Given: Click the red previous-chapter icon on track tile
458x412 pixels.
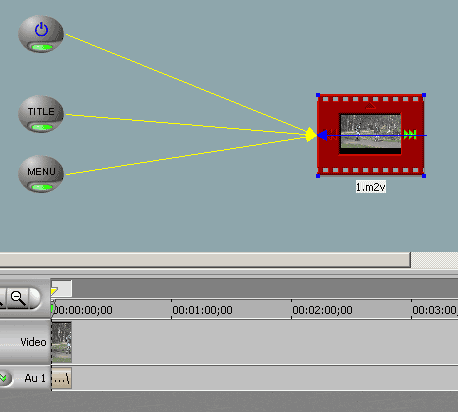Looking at the screenshot, I should pos(331,135).
